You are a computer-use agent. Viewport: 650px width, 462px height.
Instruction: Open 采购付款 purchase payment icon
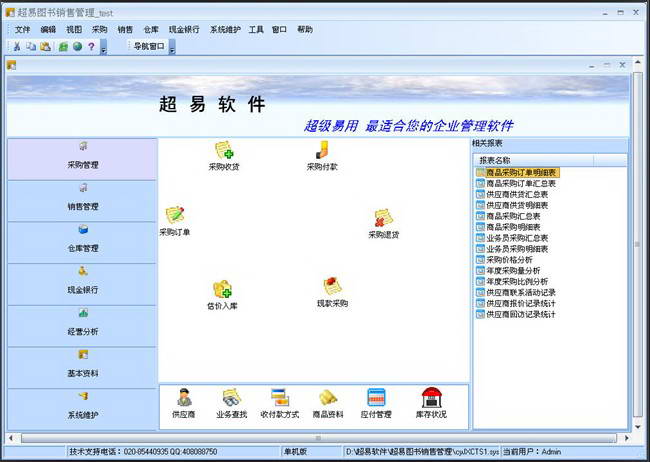[x=322, y=156]
